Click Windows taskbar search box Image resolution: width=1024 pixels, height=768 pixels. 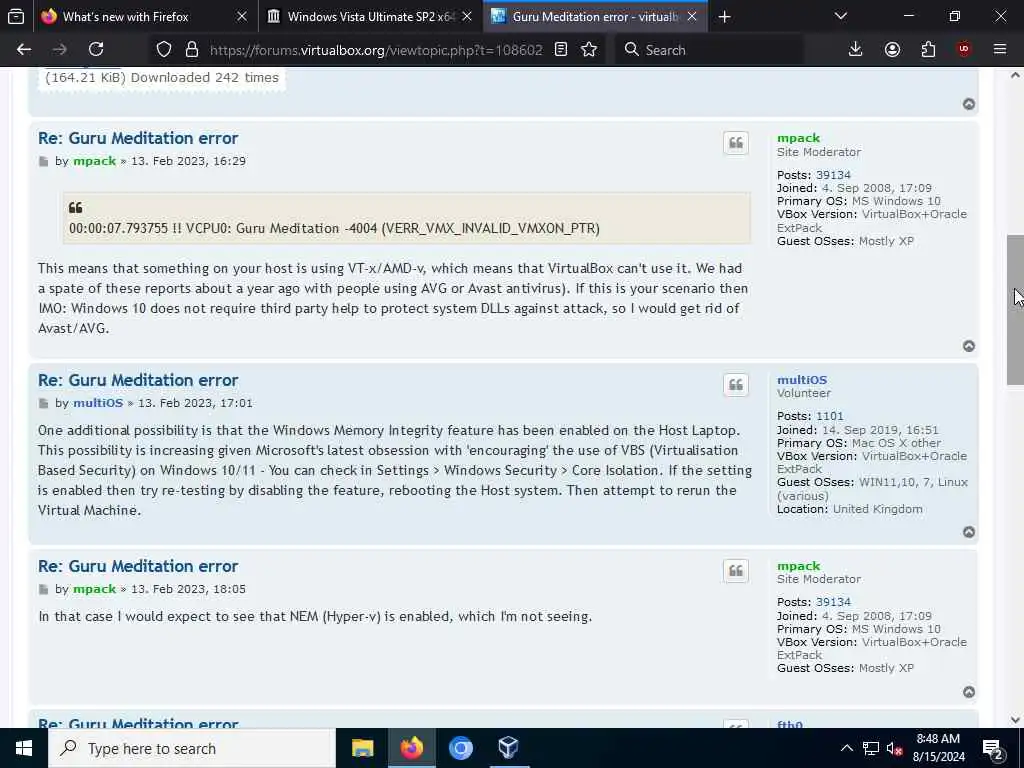tap(192, 748)
